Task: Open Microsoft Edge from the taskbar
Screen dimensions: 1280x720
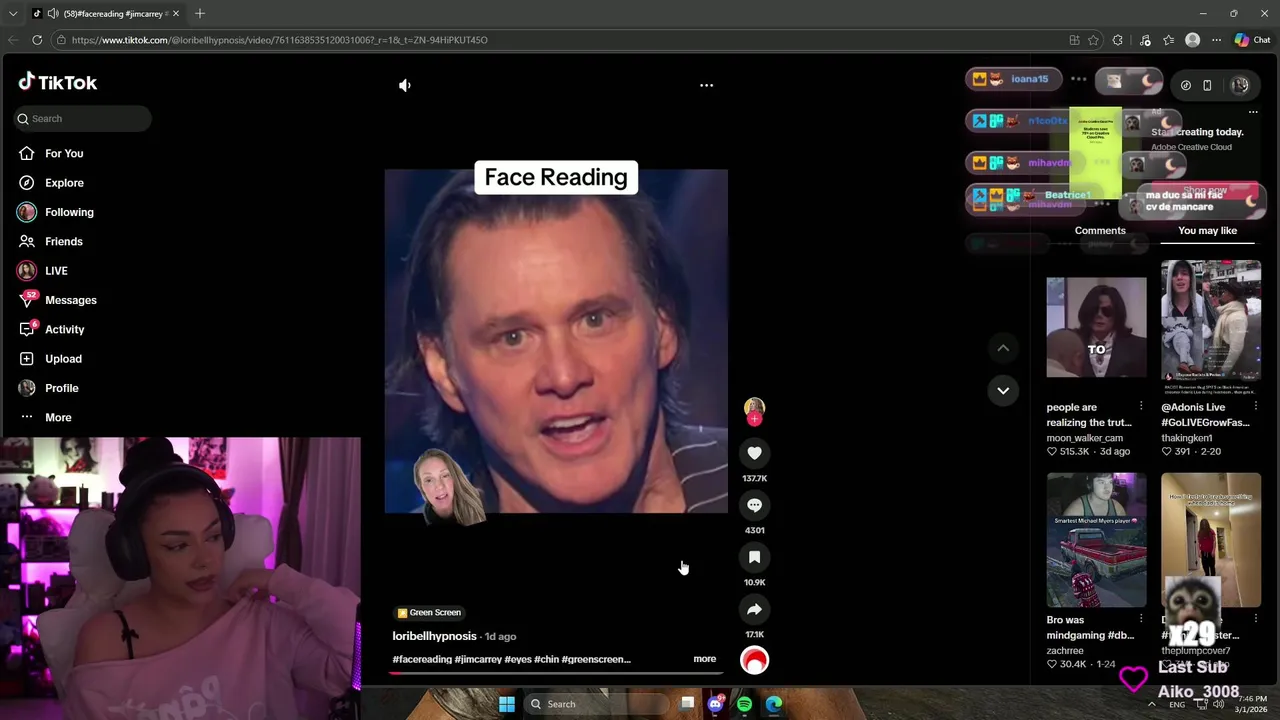Action: 774,704
